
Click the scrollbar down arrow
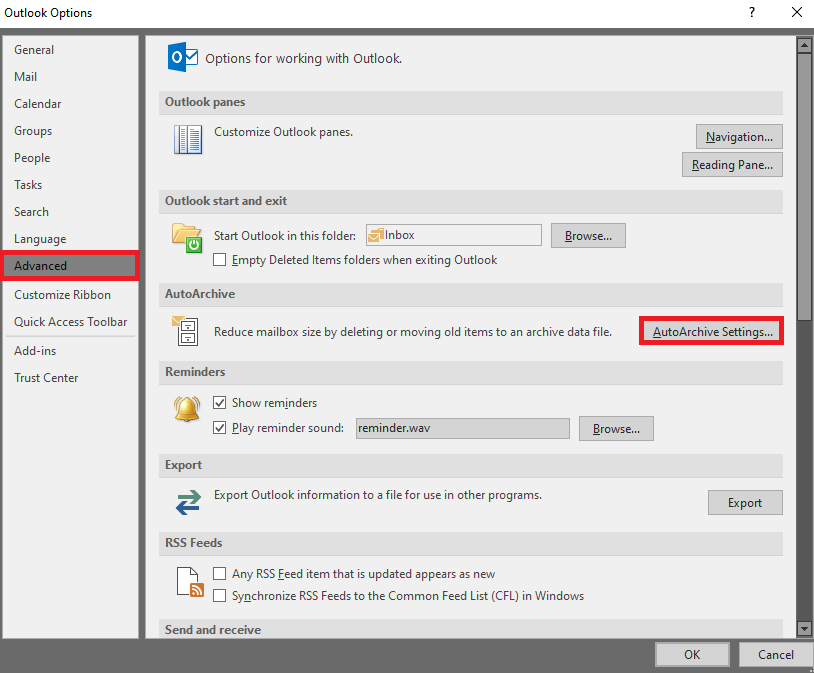(804, 629)
